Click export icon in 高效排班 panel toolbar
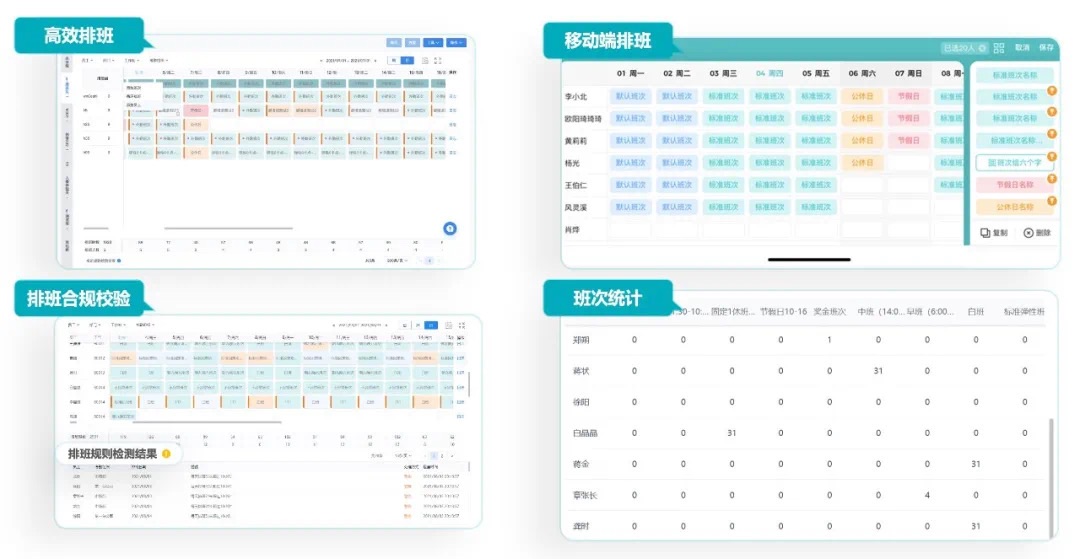The height and width of the screenshot is (559, 1080). click(x=425, y=61)
